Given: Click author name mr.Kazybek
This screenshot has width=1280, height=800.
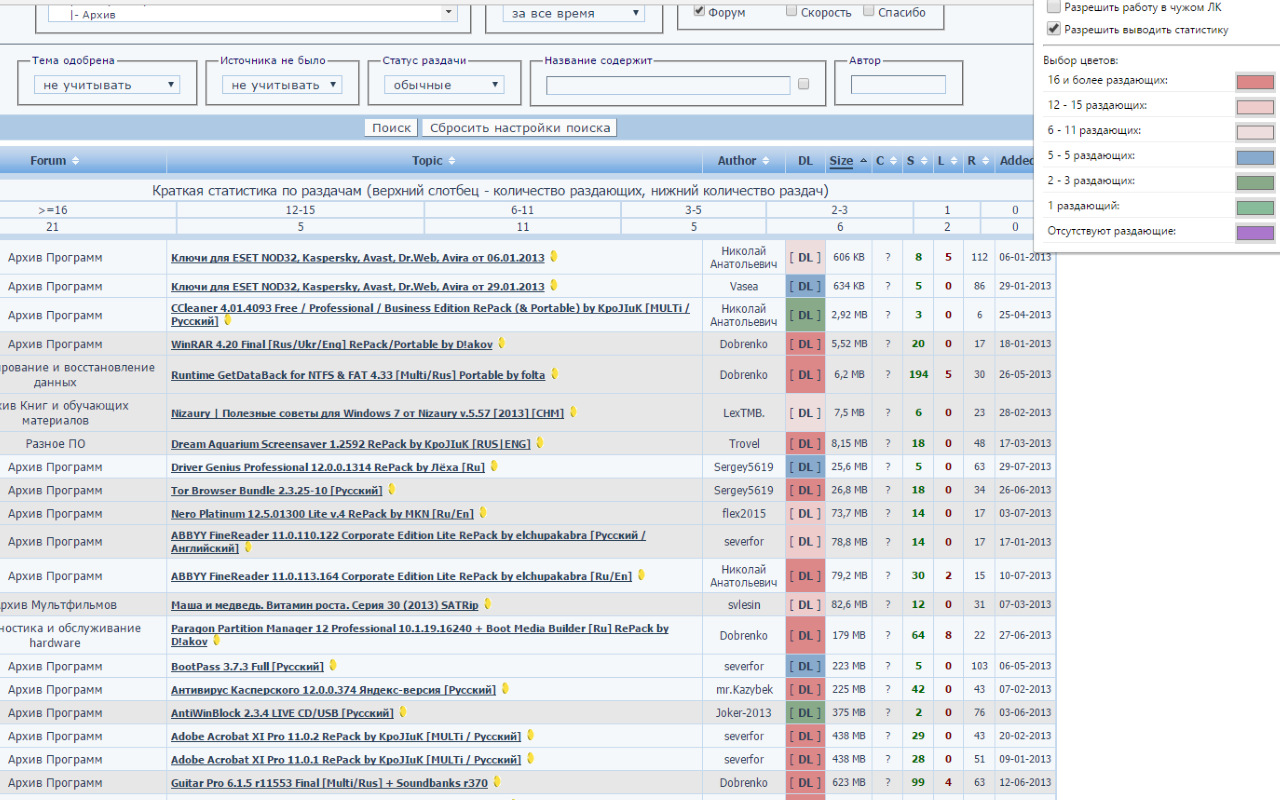Looking at the screenshot, I should point(744,690).
